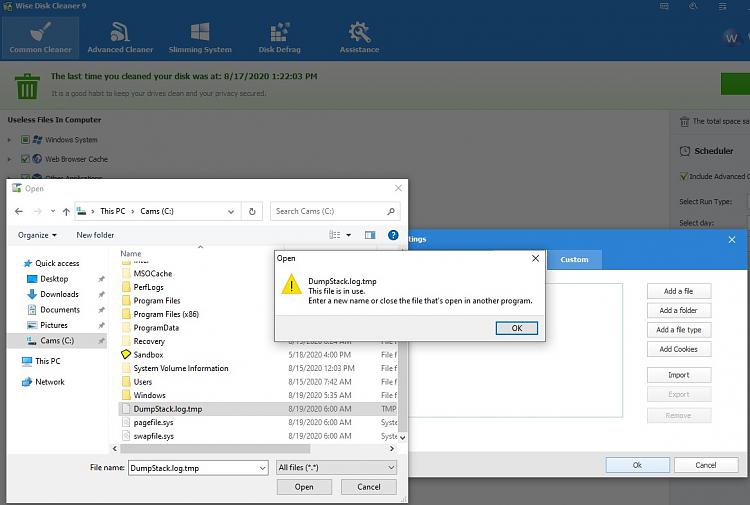Click New folder in the Open dialog

point(95,235)
